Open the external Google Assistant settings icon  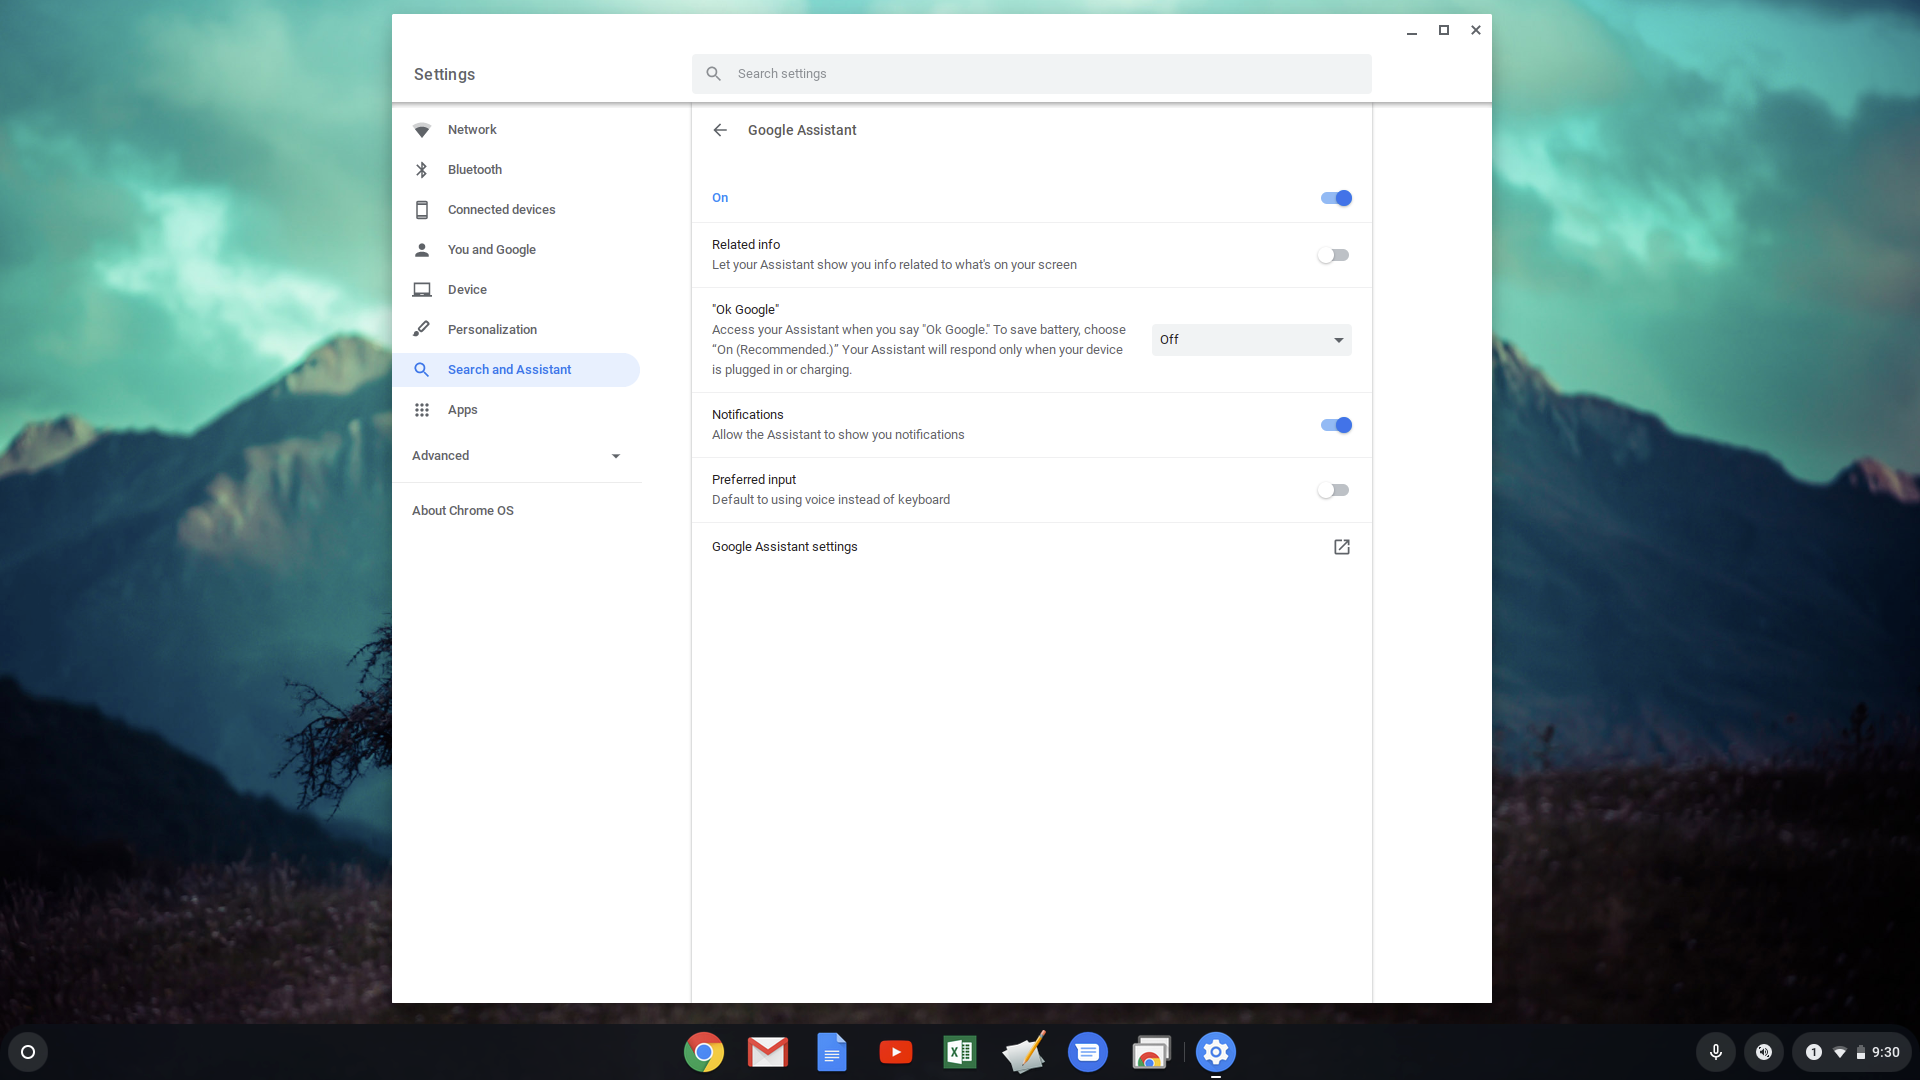1341,547
